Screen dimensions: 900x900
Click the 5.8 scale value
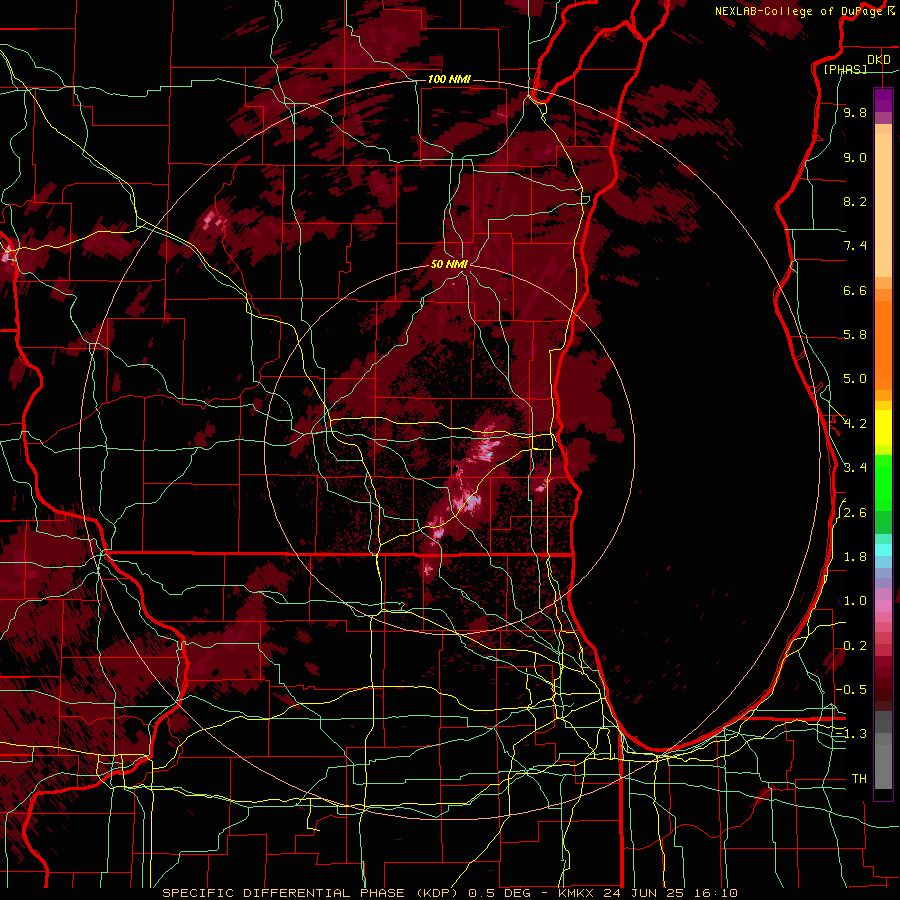pos(855,335)
